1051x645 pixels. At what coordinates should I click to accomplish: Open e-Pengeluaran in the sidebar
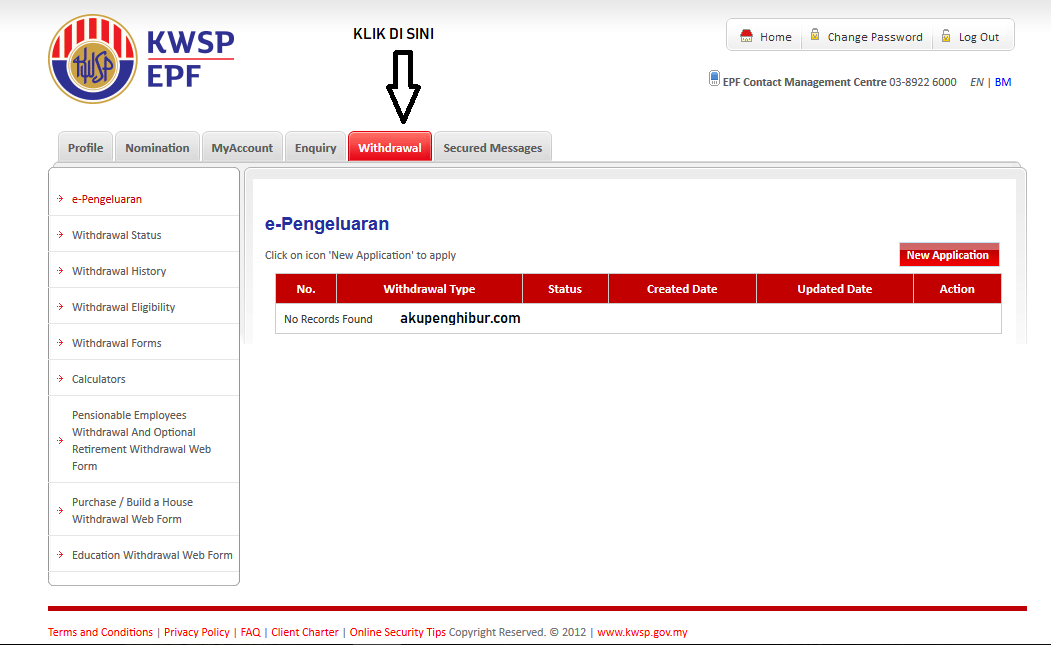click(x=107, y=199)
